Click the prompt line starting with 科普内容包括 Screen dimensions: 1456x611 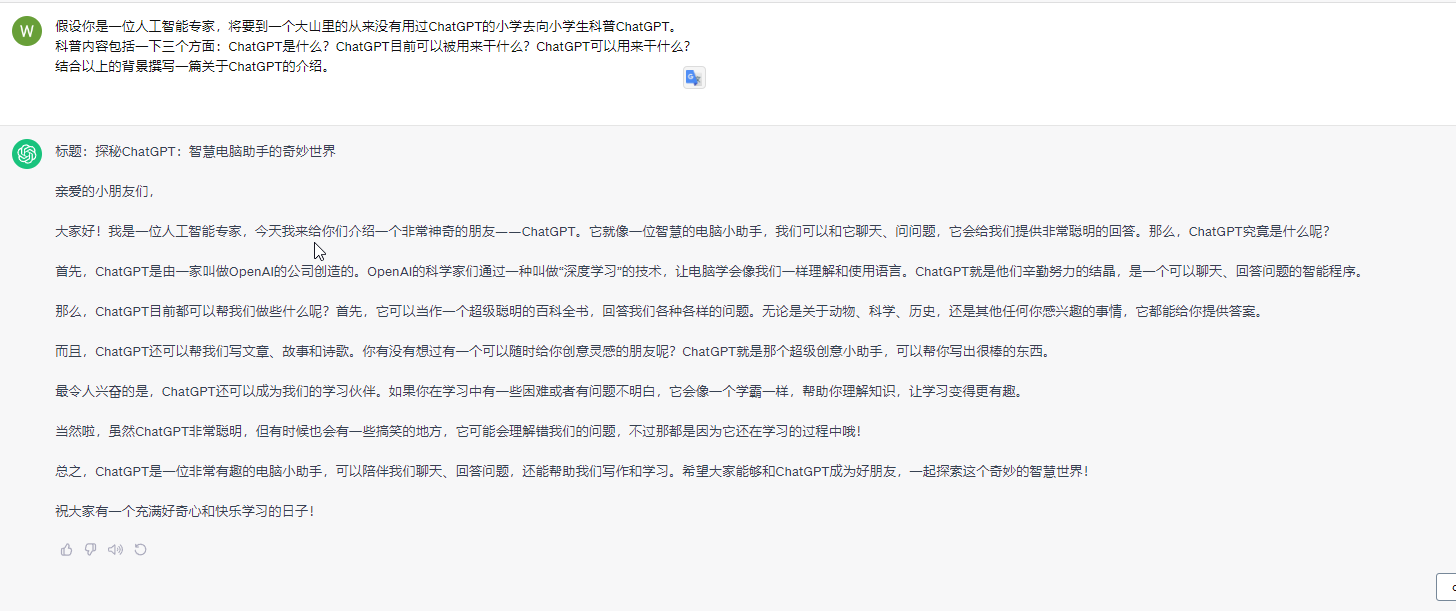click(372, 47)
